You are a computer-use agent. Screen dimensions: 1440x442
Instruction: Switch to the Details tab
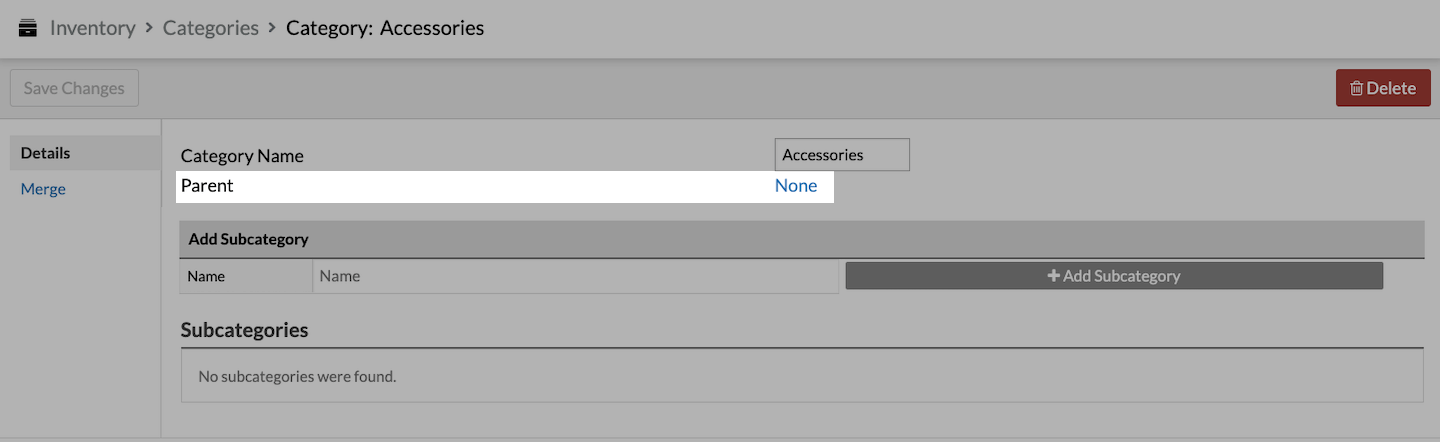click(x=46, y=153)
